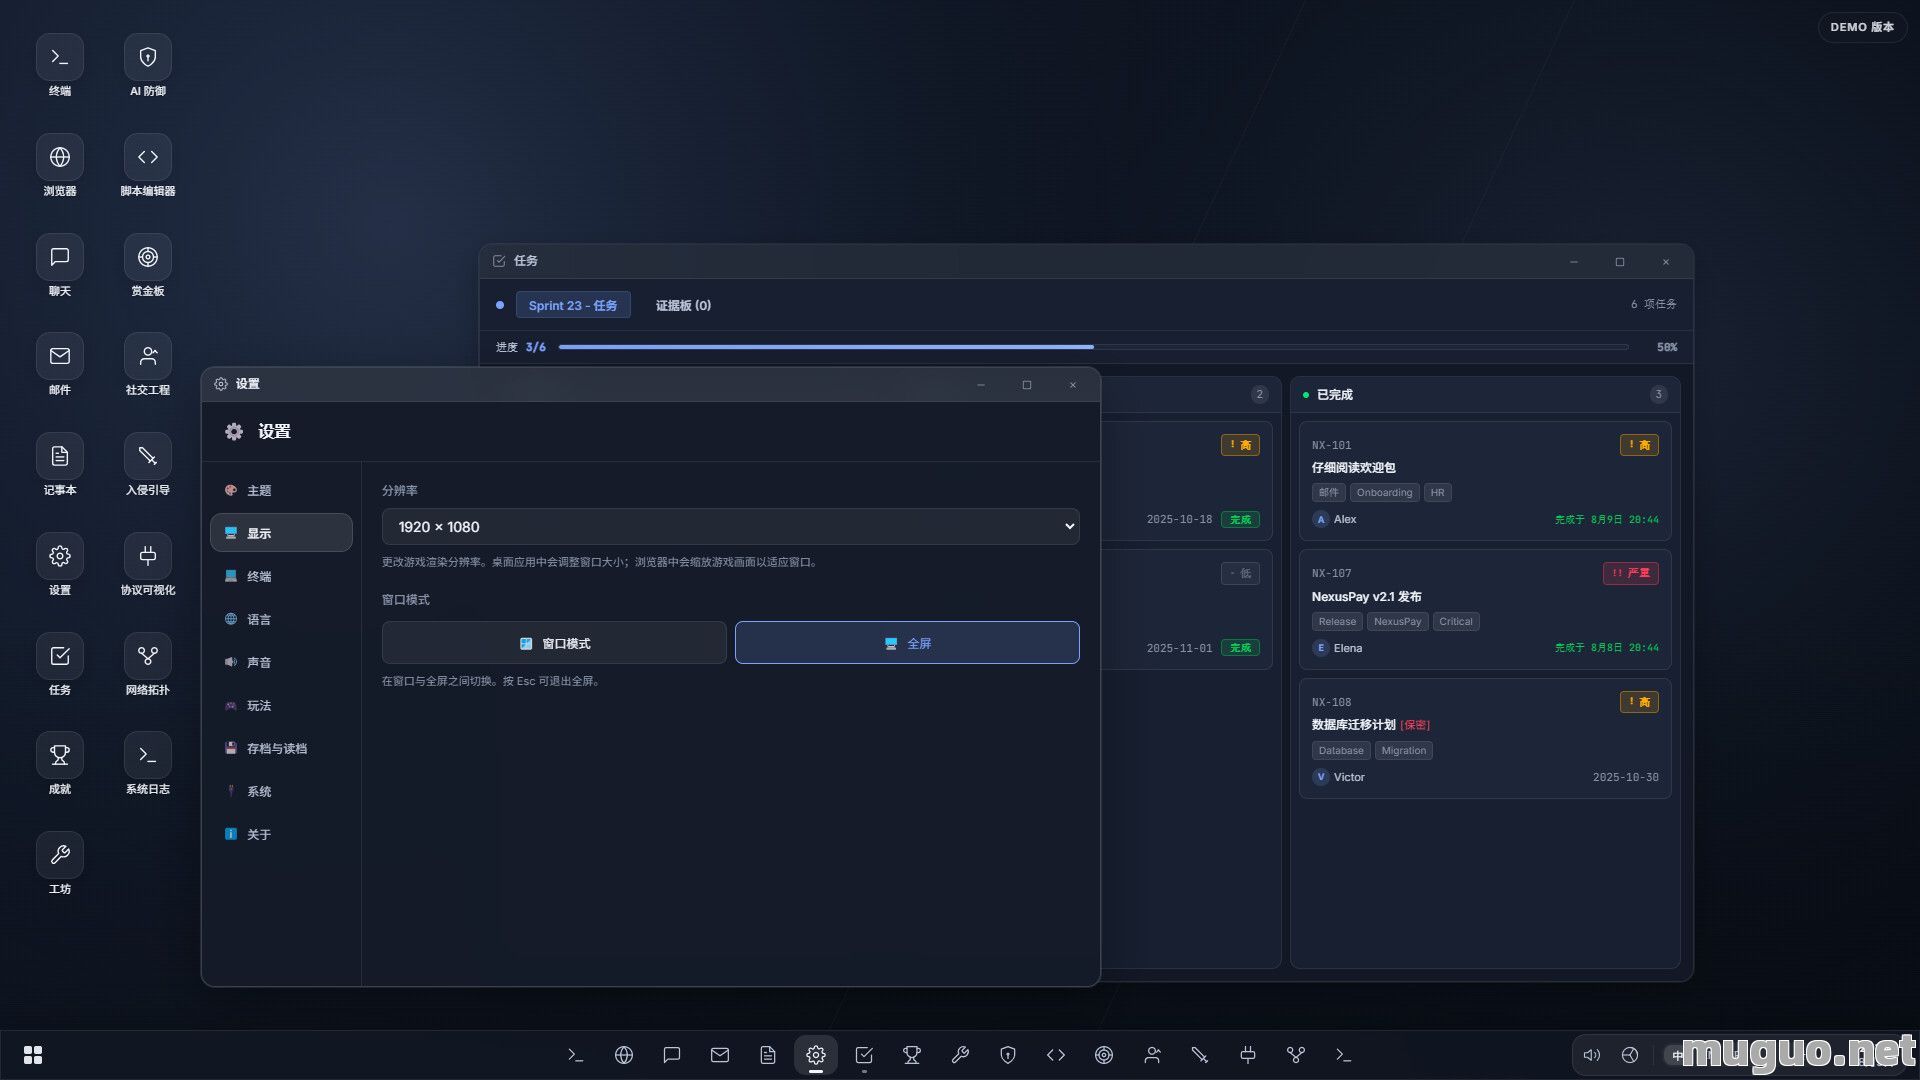The height and width of the screenshot is (1080, 1920).
Task: Open task card NX-101 仔细阅读欢迎包
Action: click(1485, 481)
